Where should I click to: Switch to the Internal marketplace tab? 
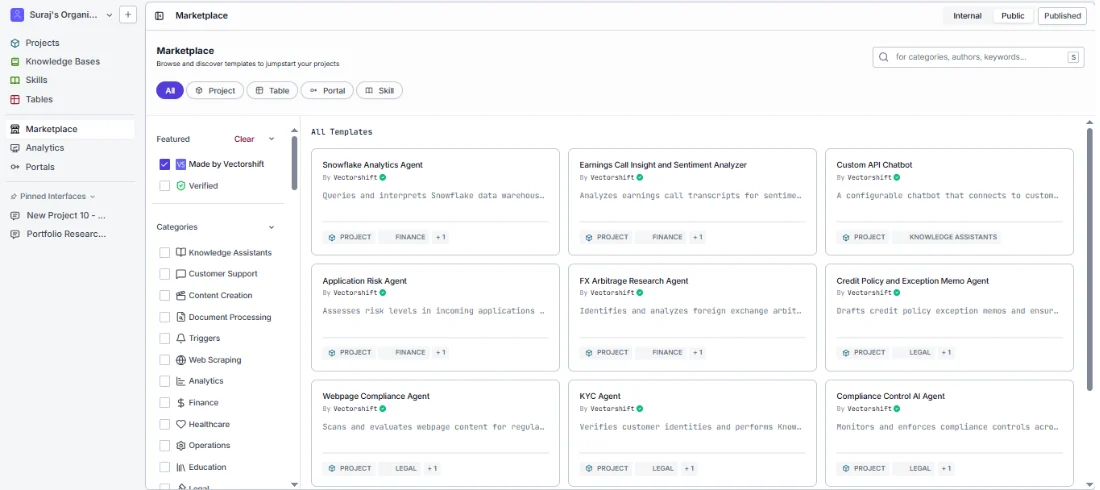click(x=967, y=15)
